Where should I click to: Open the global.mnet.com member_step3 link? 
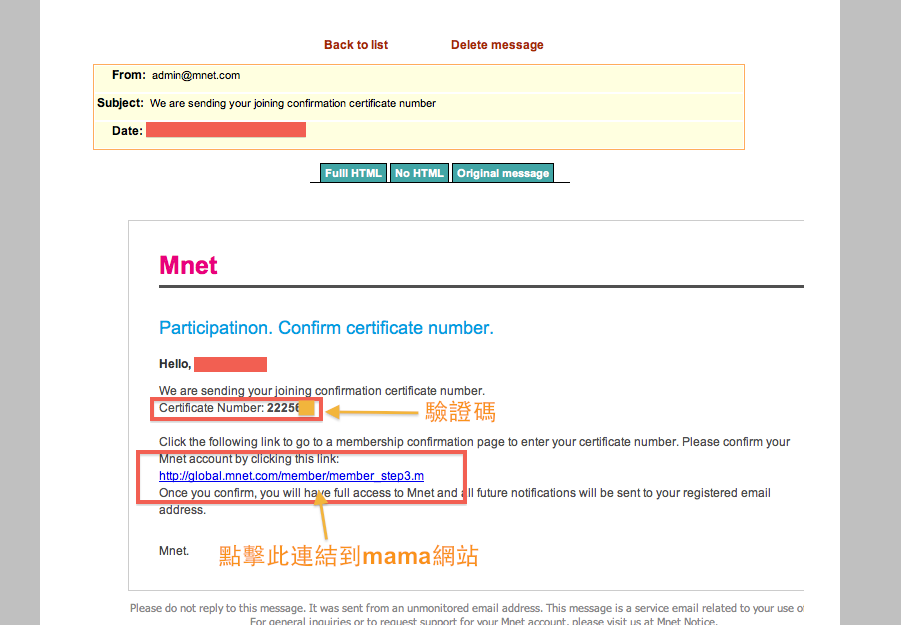[x=291, y=476]
